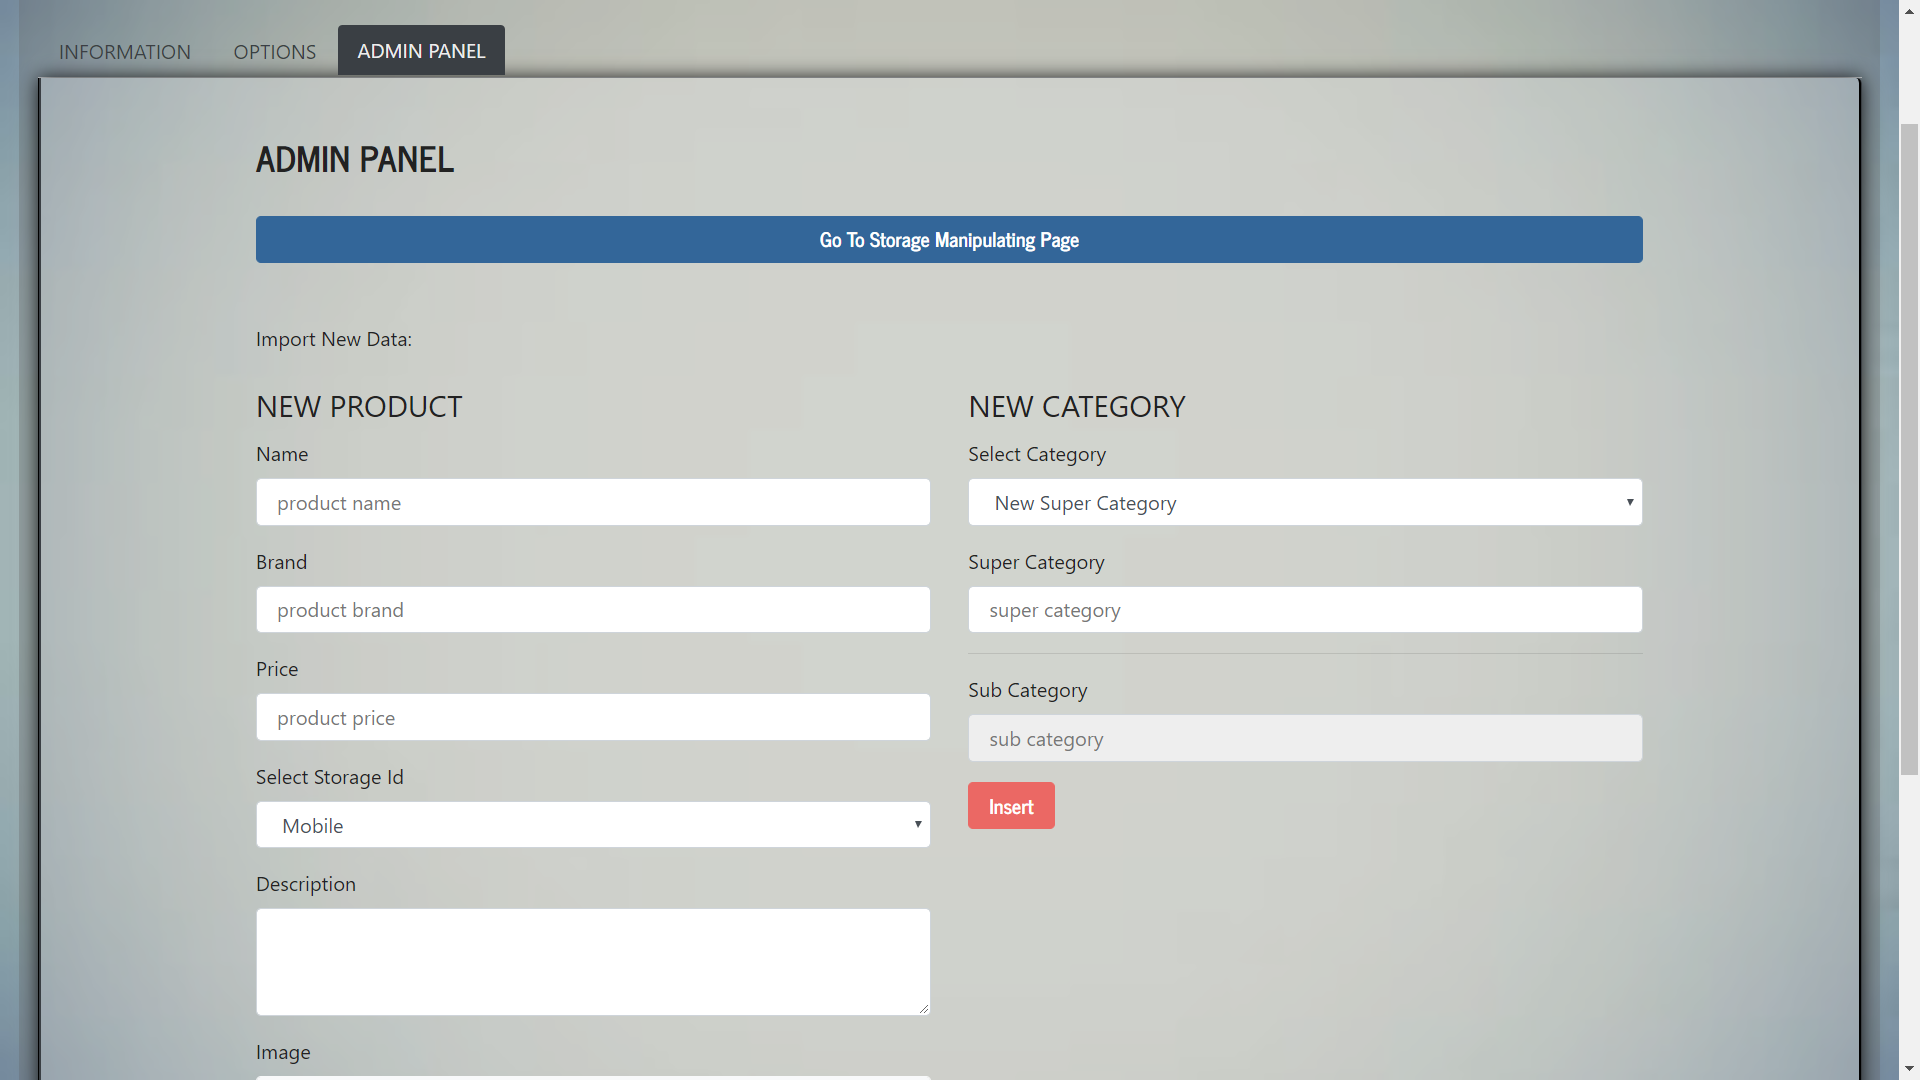Click the Price label
This screenshot has width=1920, height=1080.
click(277, 669)
